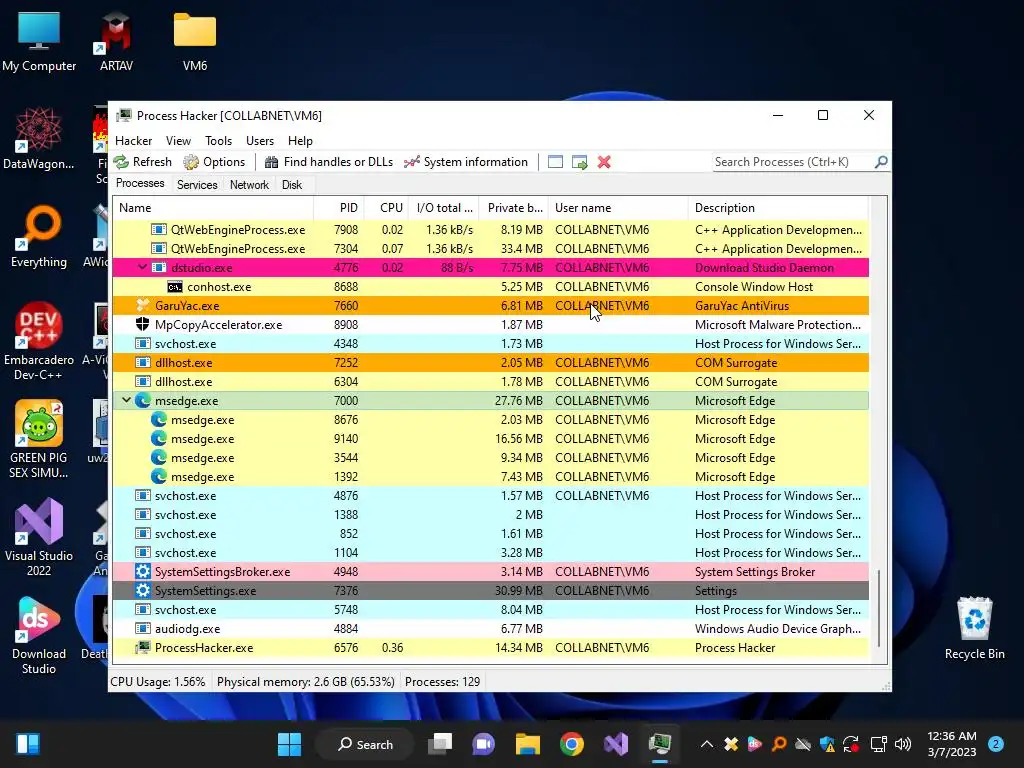Screen dimensions: 1024x768
Task: Open the Everything desktop shortcut
Action: click(x=39, y=236)
